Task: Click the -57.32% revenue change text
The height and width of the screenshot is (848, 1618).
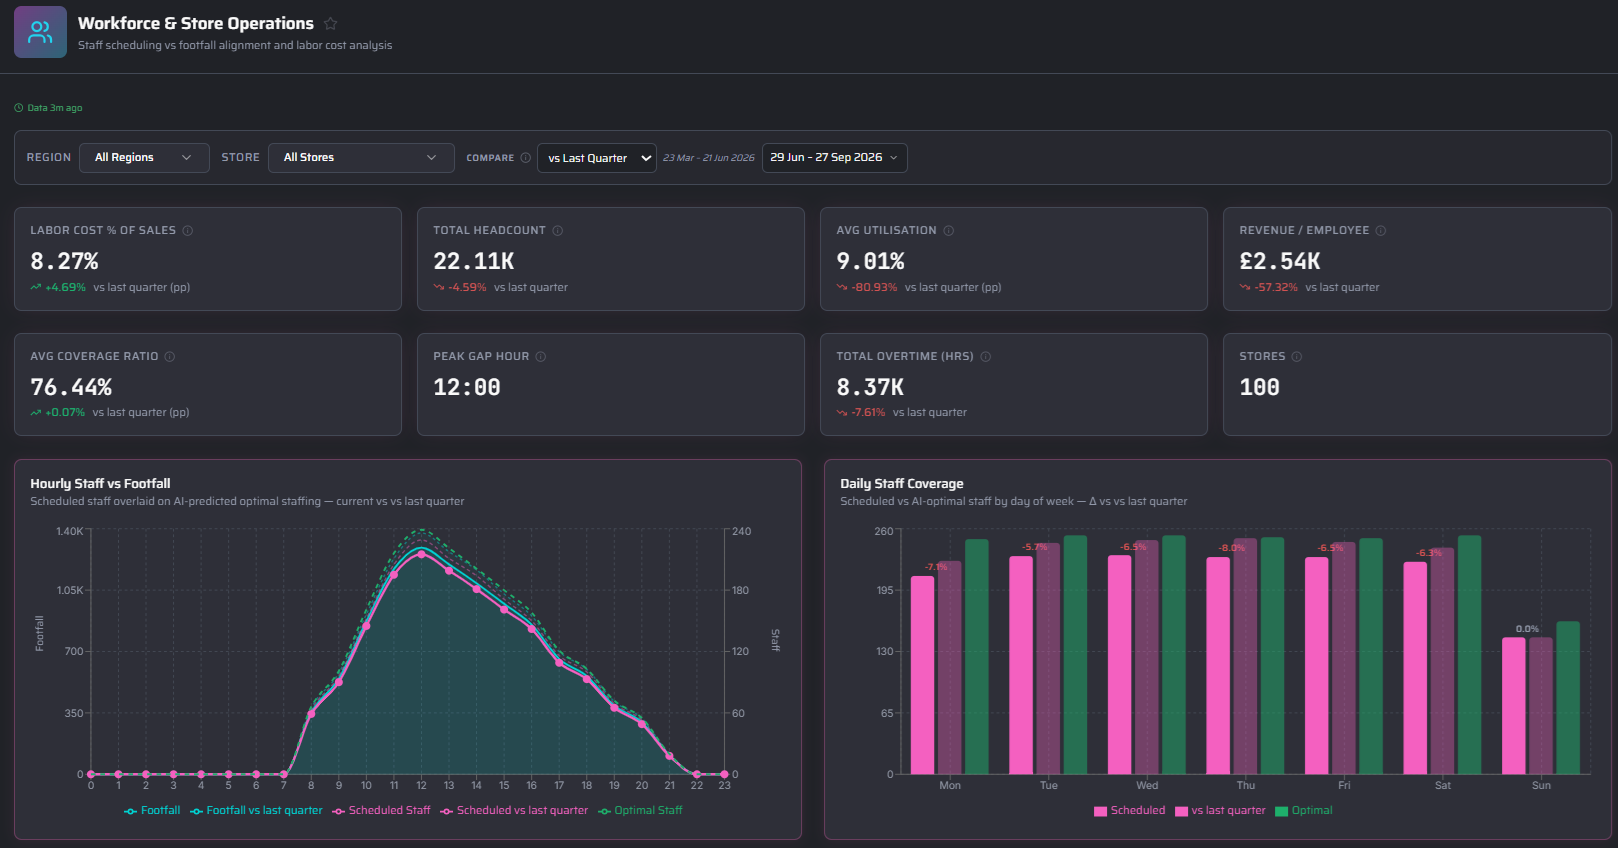Action: click(1276, 288)
